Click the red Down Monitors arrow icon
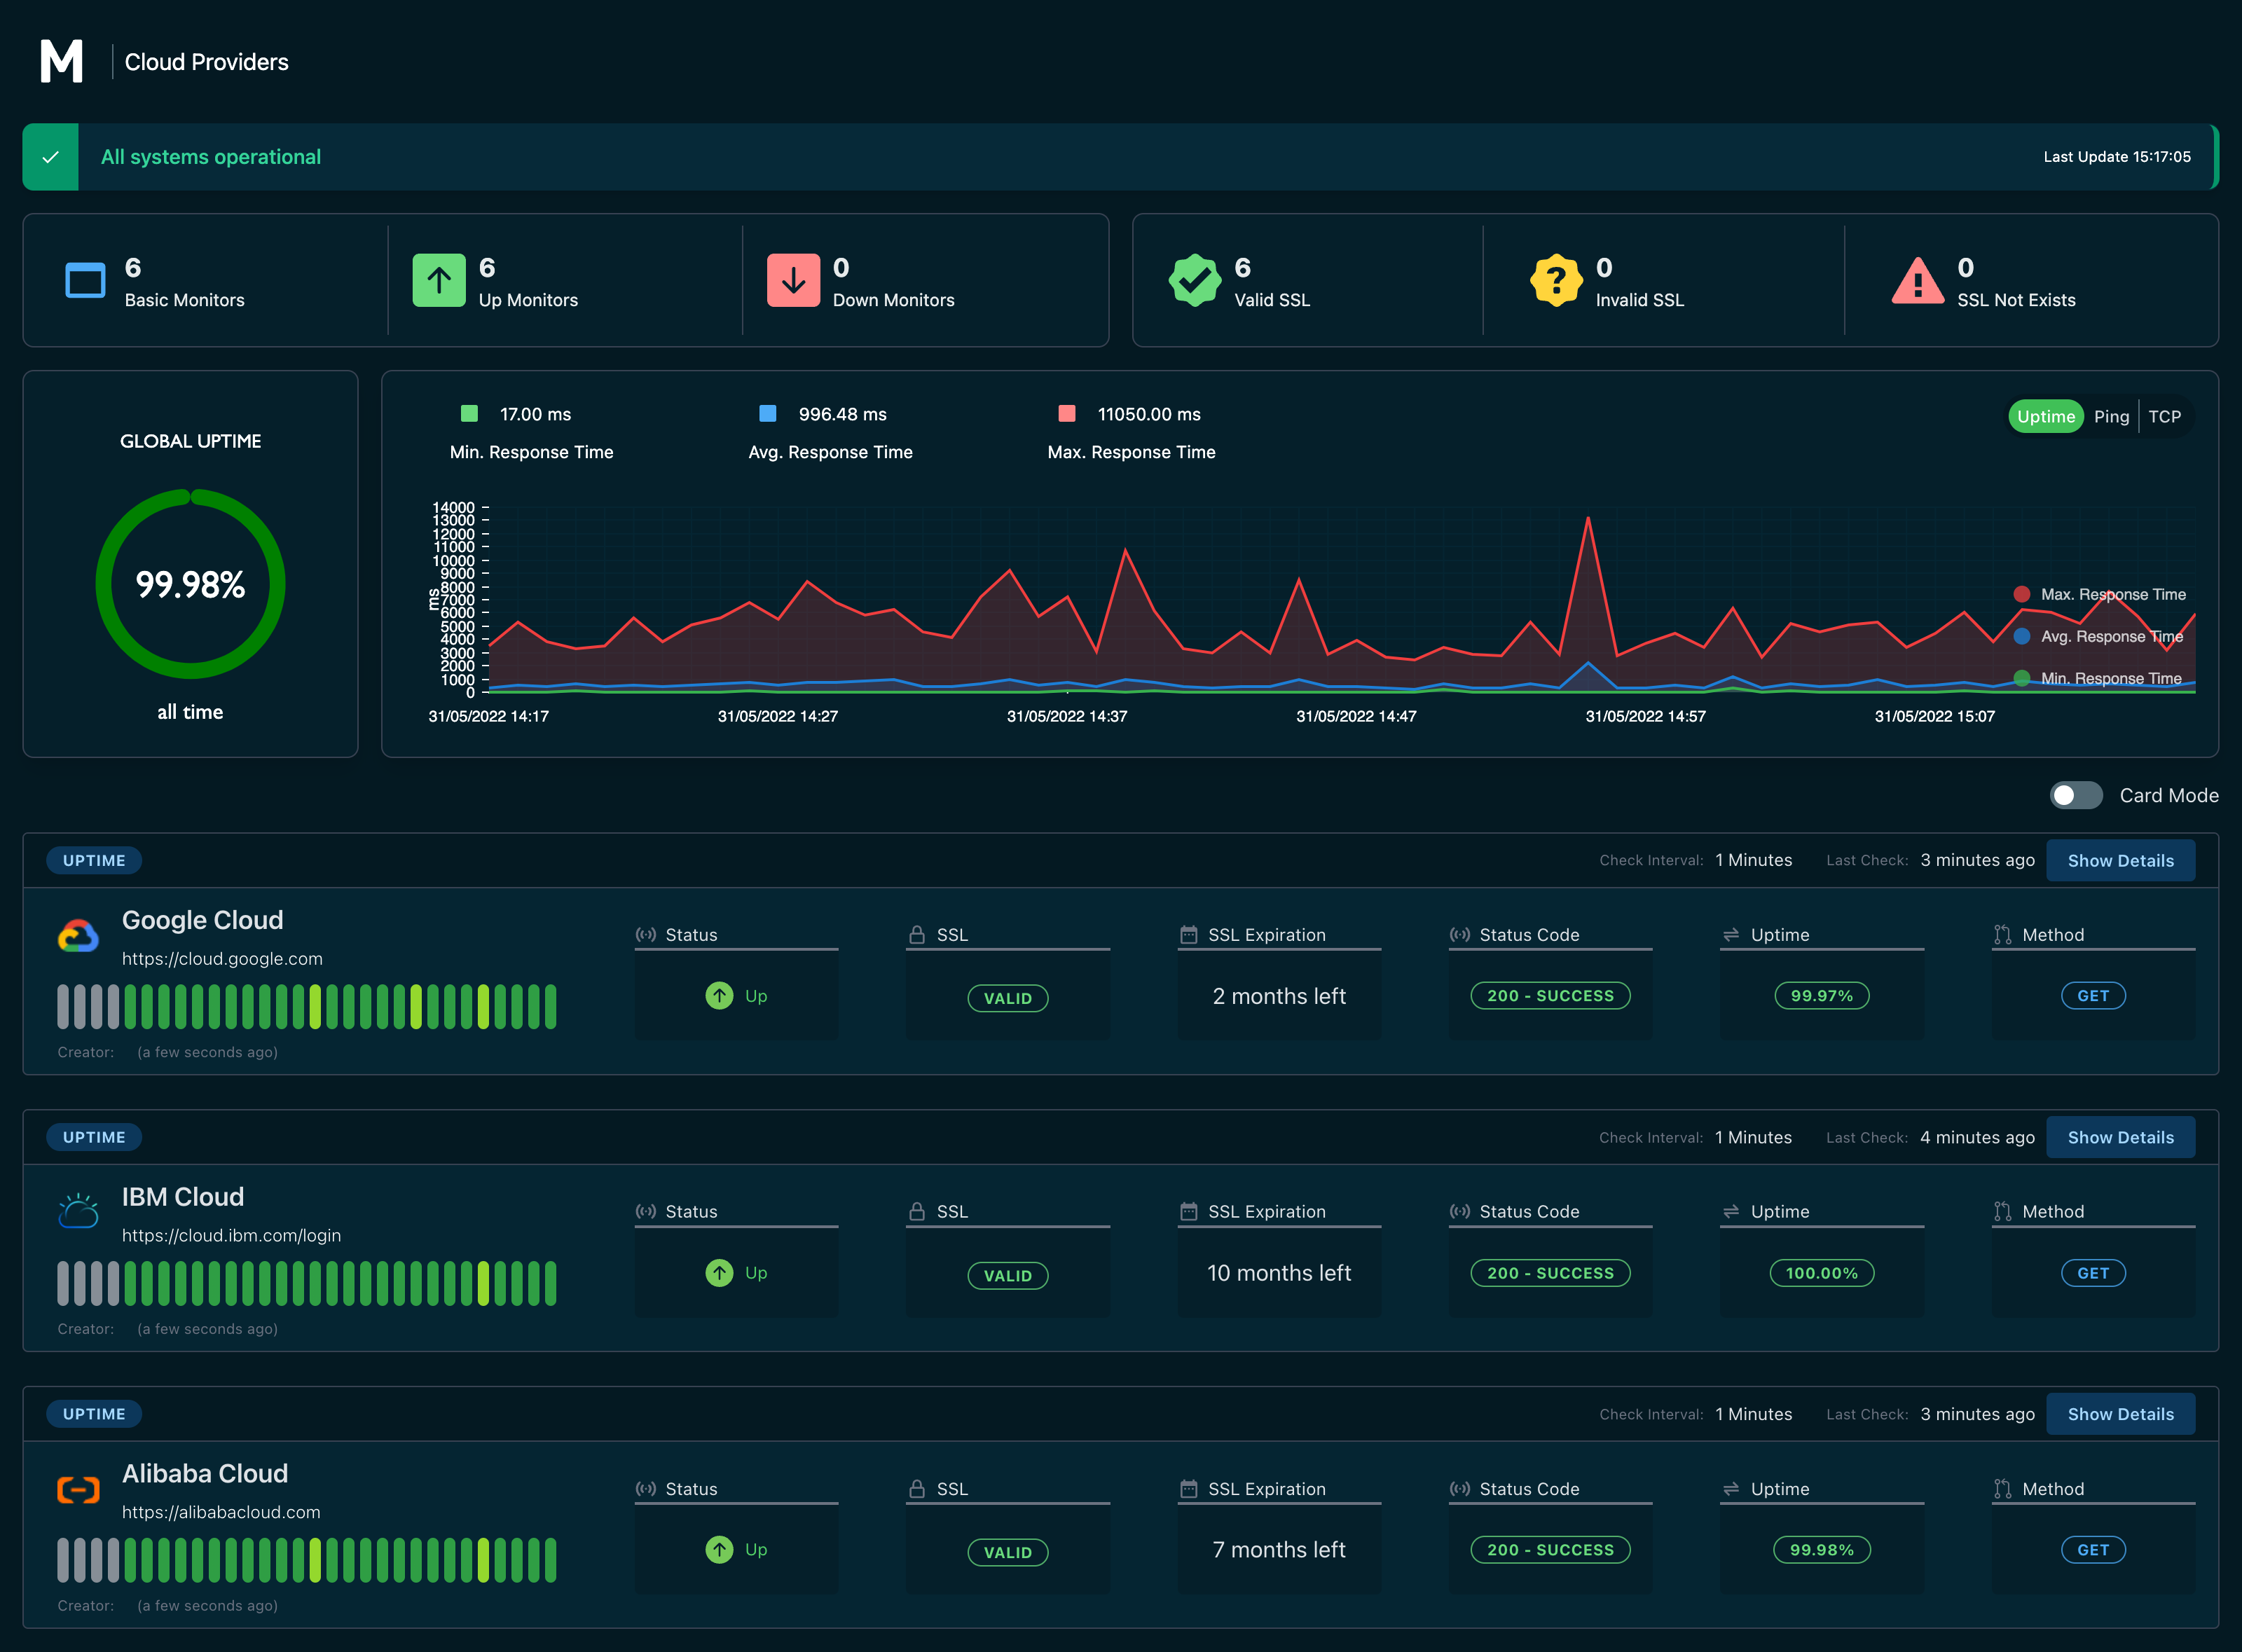This screenshot has width=2242, height=1652. [x=793, y=280]
